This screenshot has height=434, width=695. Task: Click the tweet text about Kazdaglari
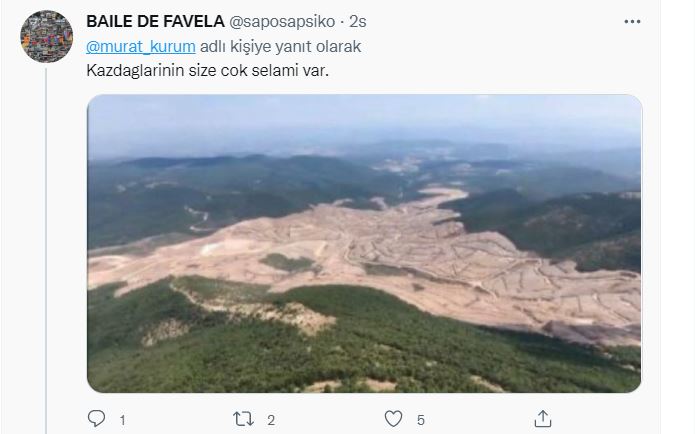(207, 70)
